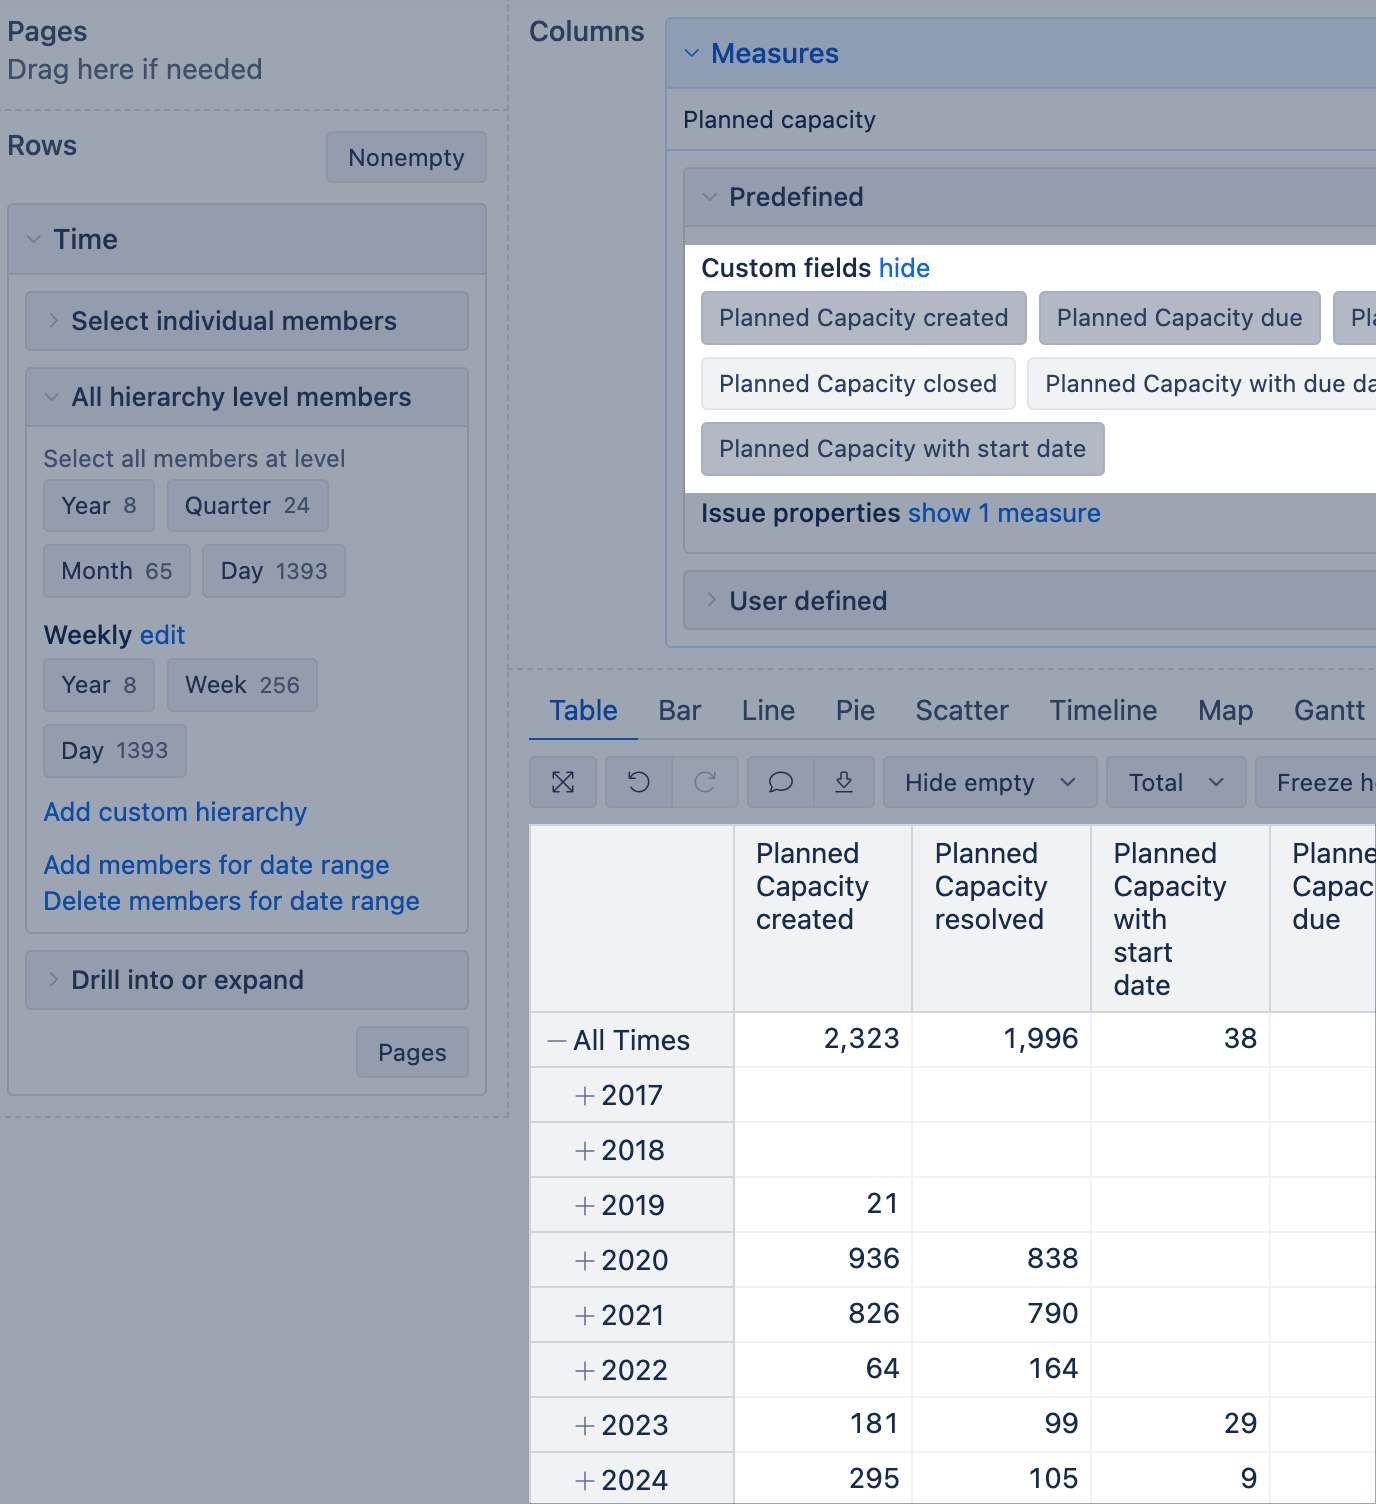1376x1504 pixels.
Task: Click the export download icon
Action: pyautogui.click(x=844, y=782)
